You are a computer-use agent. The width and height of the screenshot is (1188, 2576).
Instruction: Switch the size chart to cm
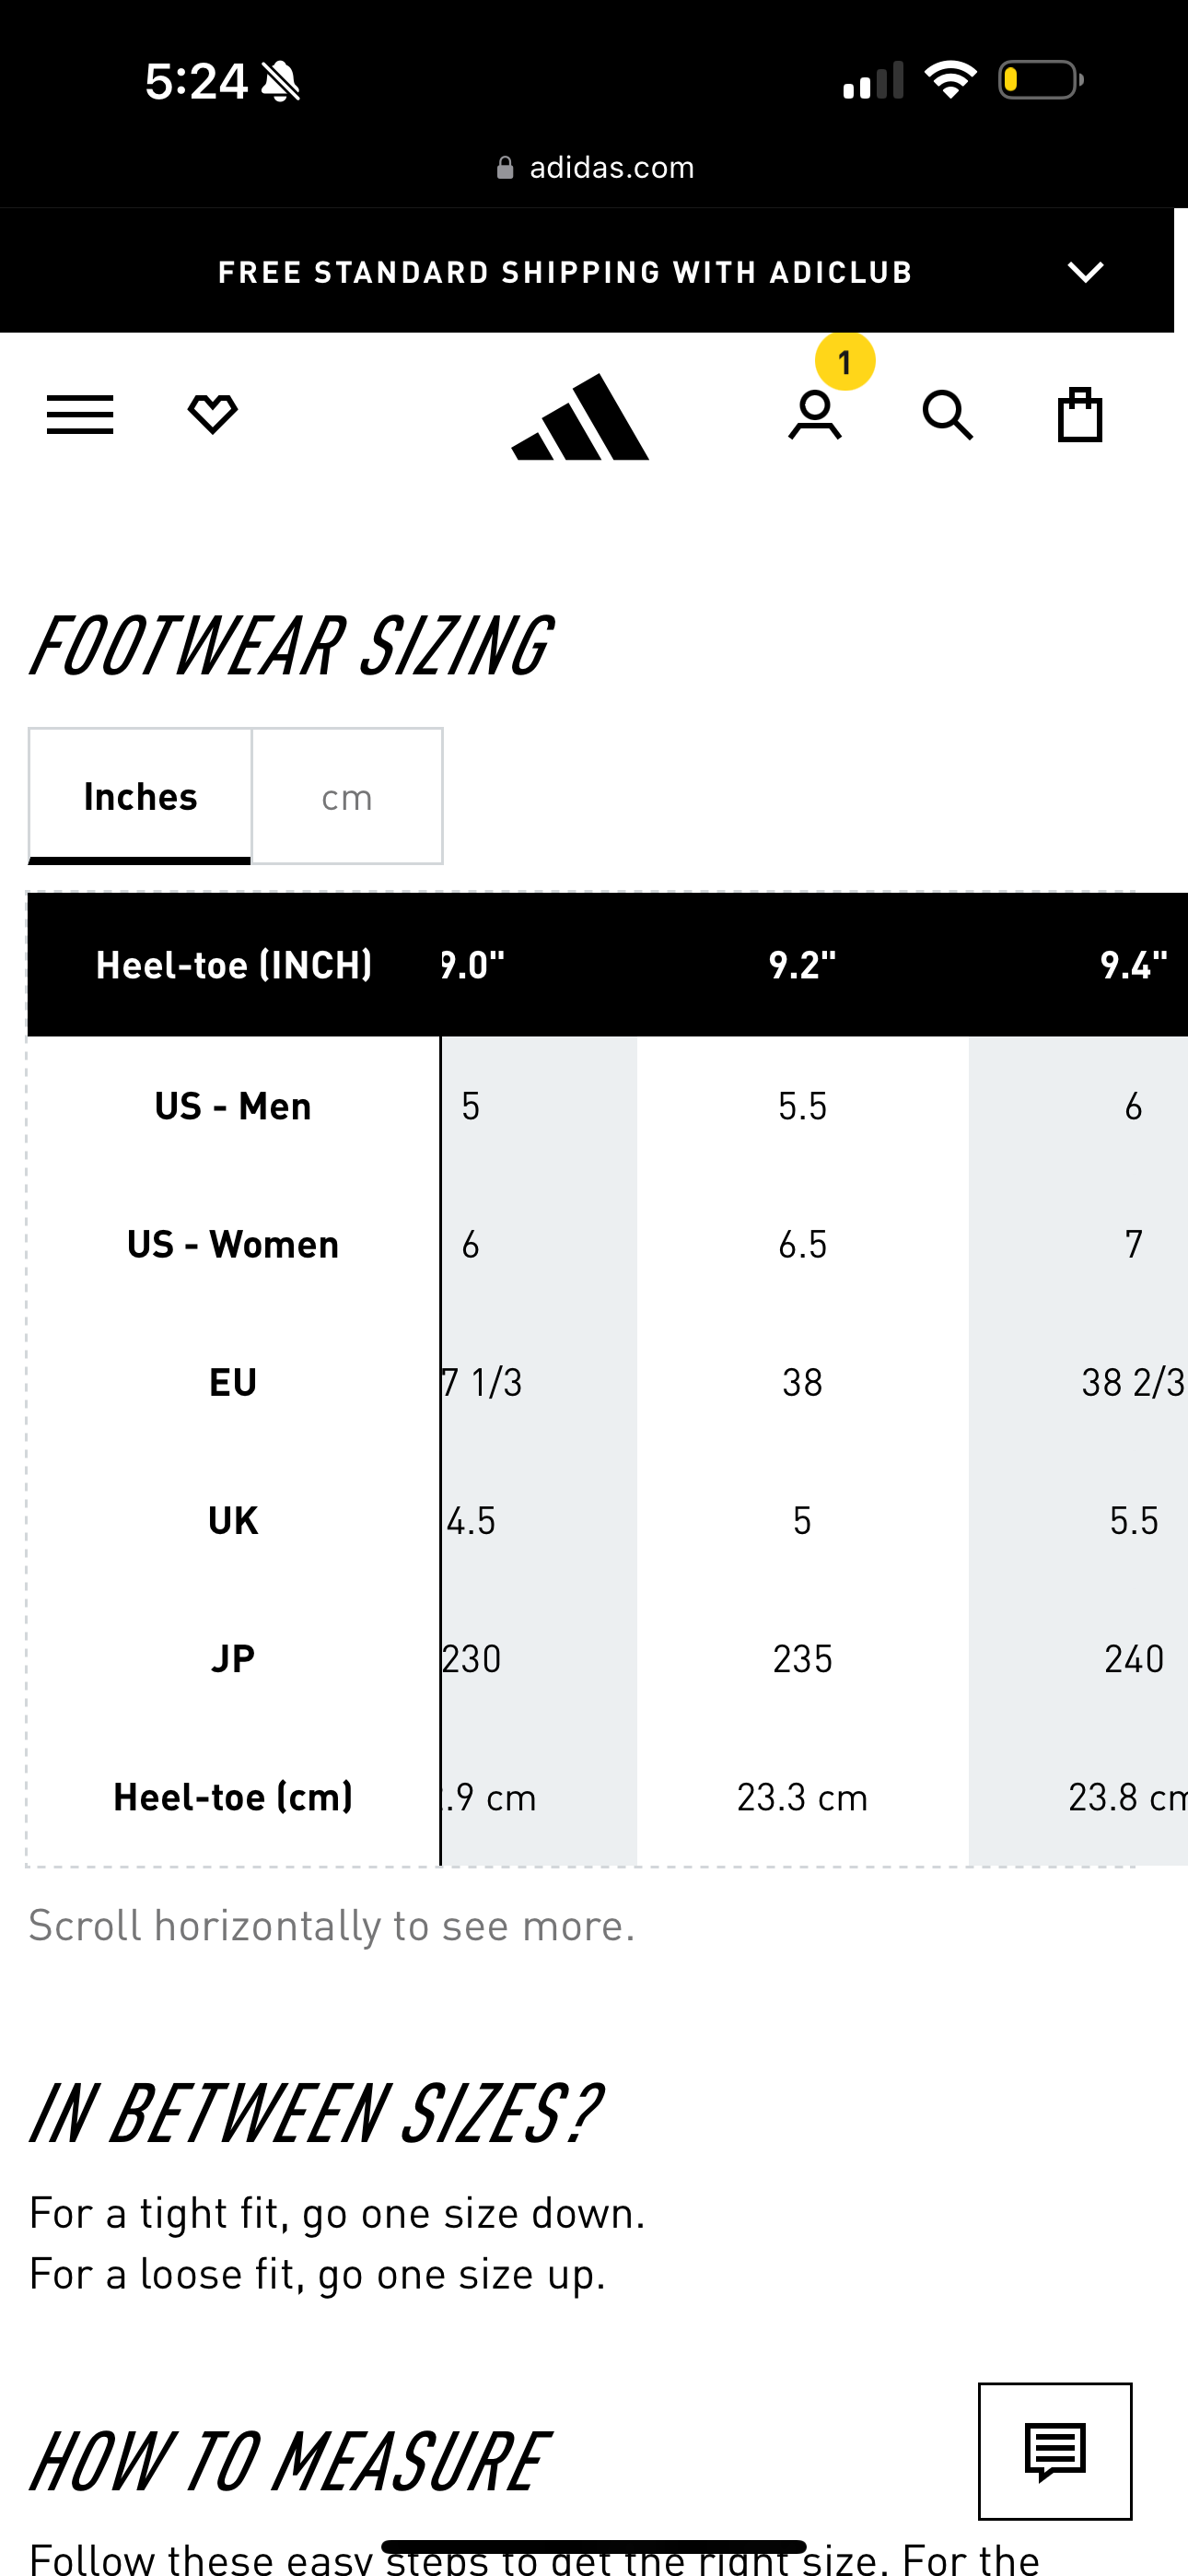tap(347, 796)
